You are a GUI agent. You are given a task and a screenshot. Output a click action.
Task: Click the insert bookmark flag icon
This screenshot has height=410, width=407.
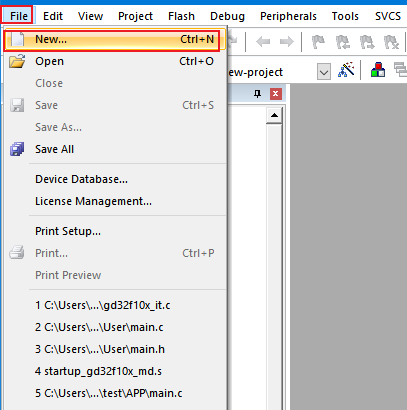318,42
